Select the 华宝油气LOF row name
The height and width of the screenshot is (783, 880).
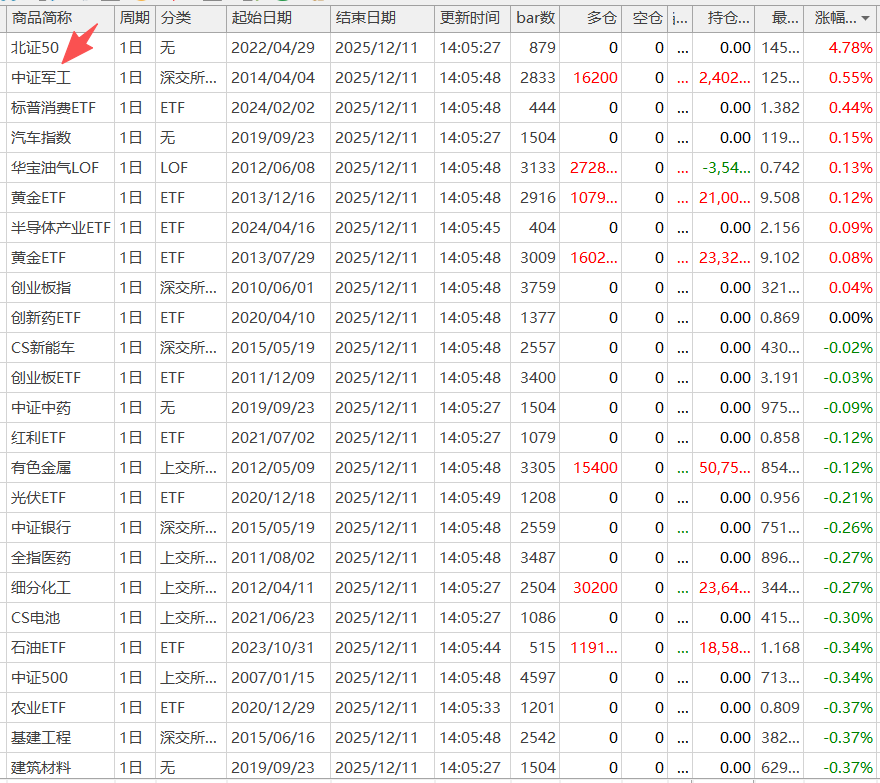pos(55,168)
